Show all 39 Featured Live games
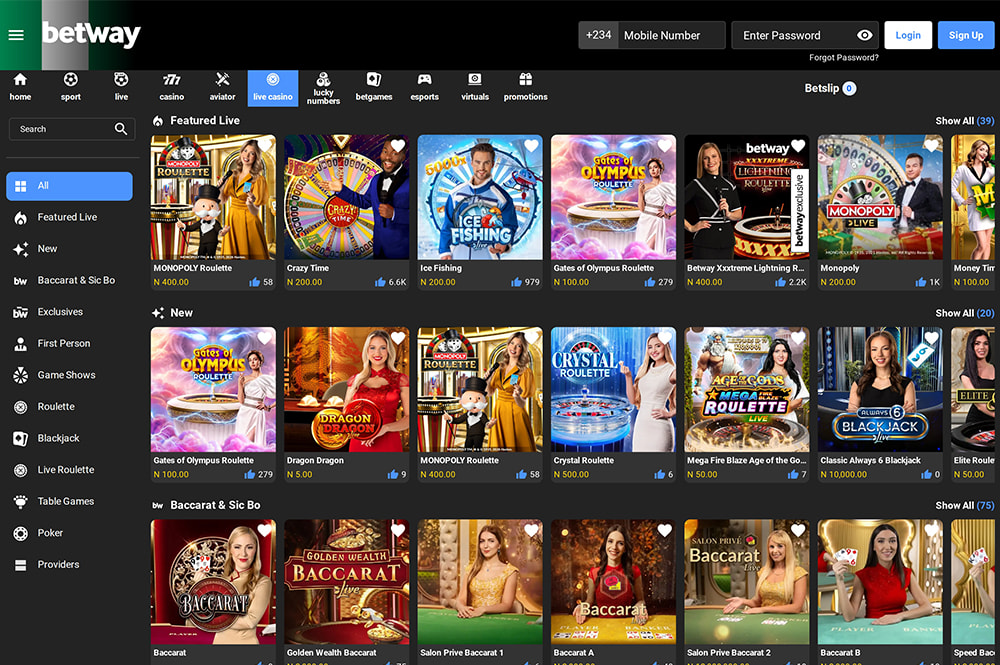The width and height of the screenshot is (1000, 665). click(964, 121)
